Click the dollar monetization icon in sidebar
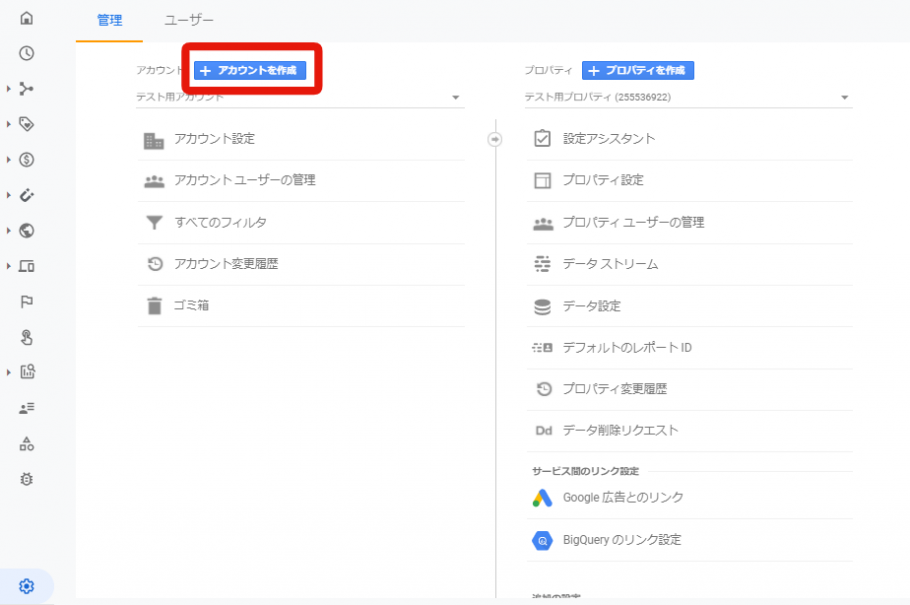 point(27,159)
